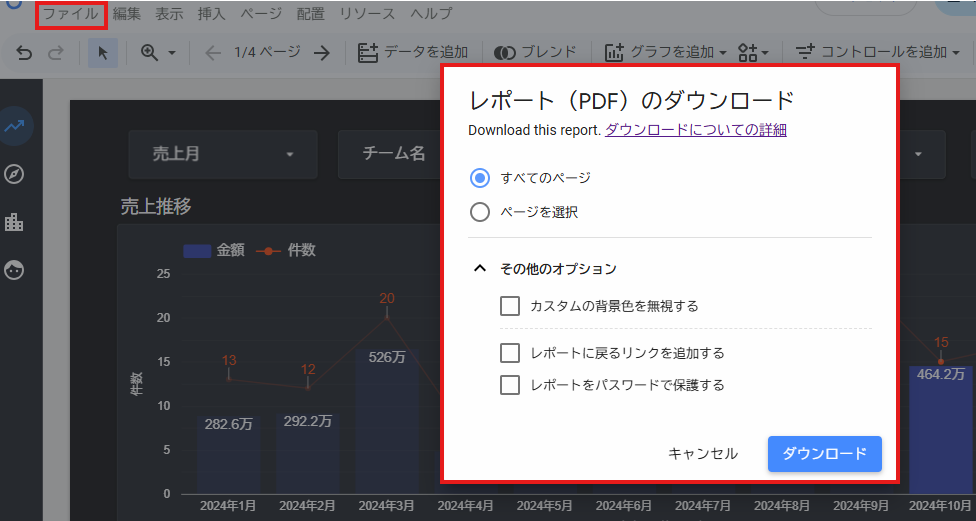Check レポートをパスワードで保護する option

[x=510, y=385]
